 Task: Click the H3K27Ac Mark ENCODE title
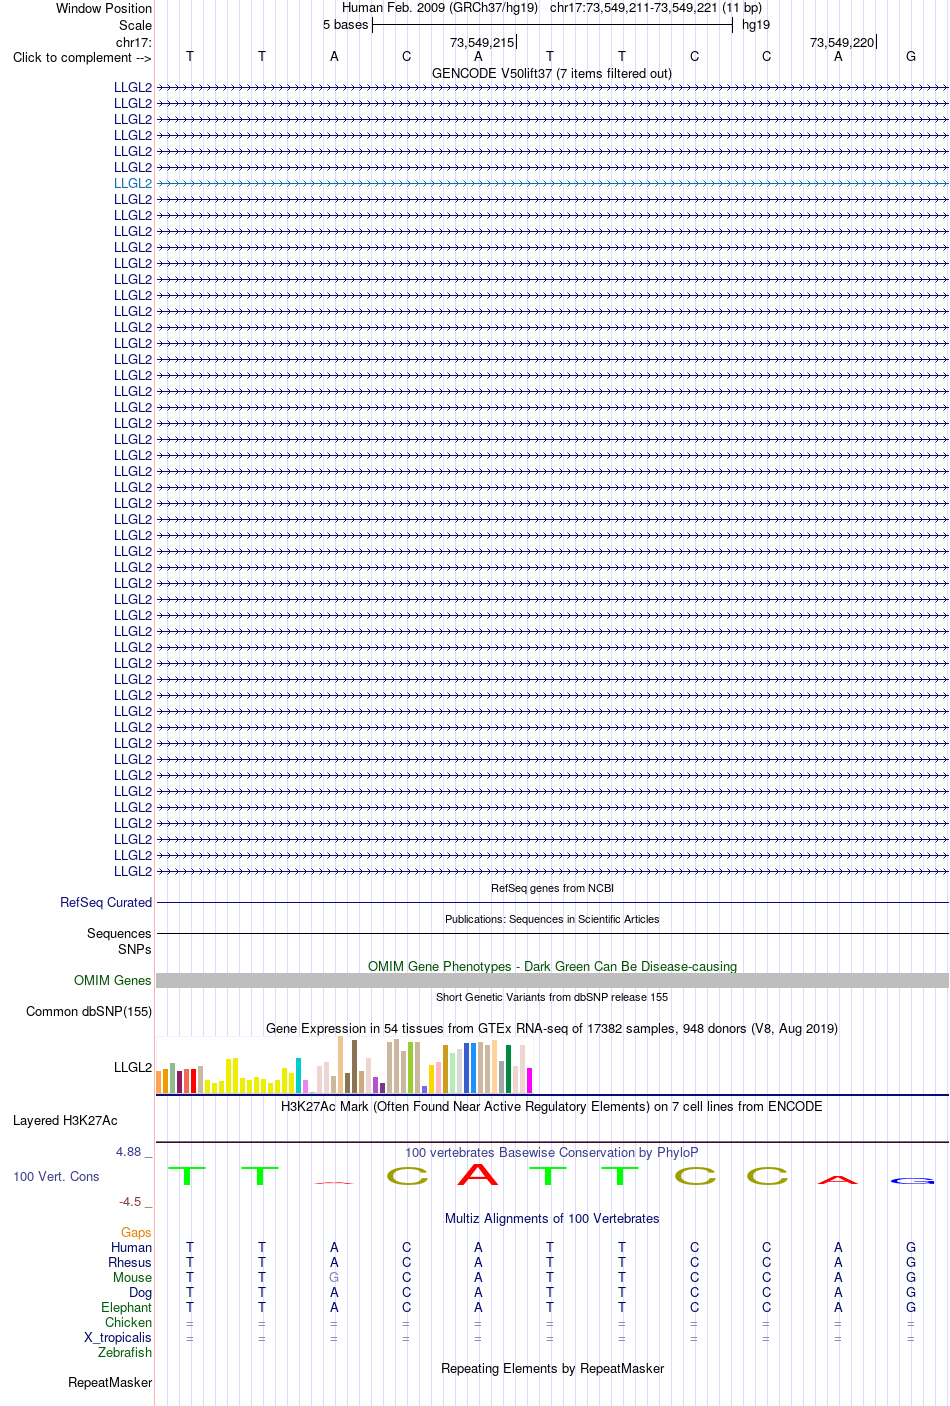(x=552, y=1106)
